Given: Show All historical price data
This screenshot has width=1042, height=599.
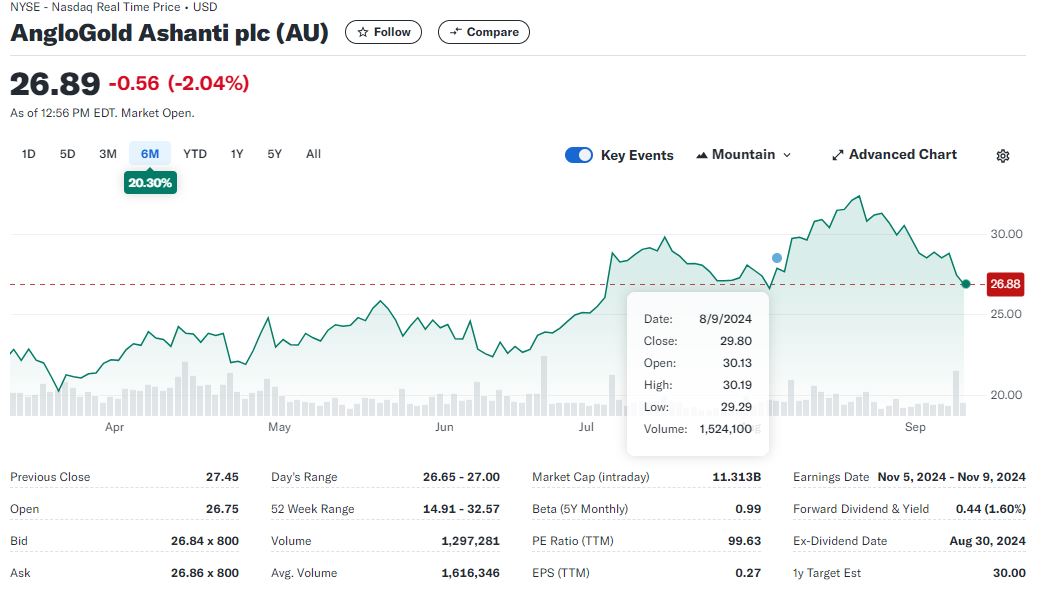Looking at the screenshot, I should [x=313, y=154].
